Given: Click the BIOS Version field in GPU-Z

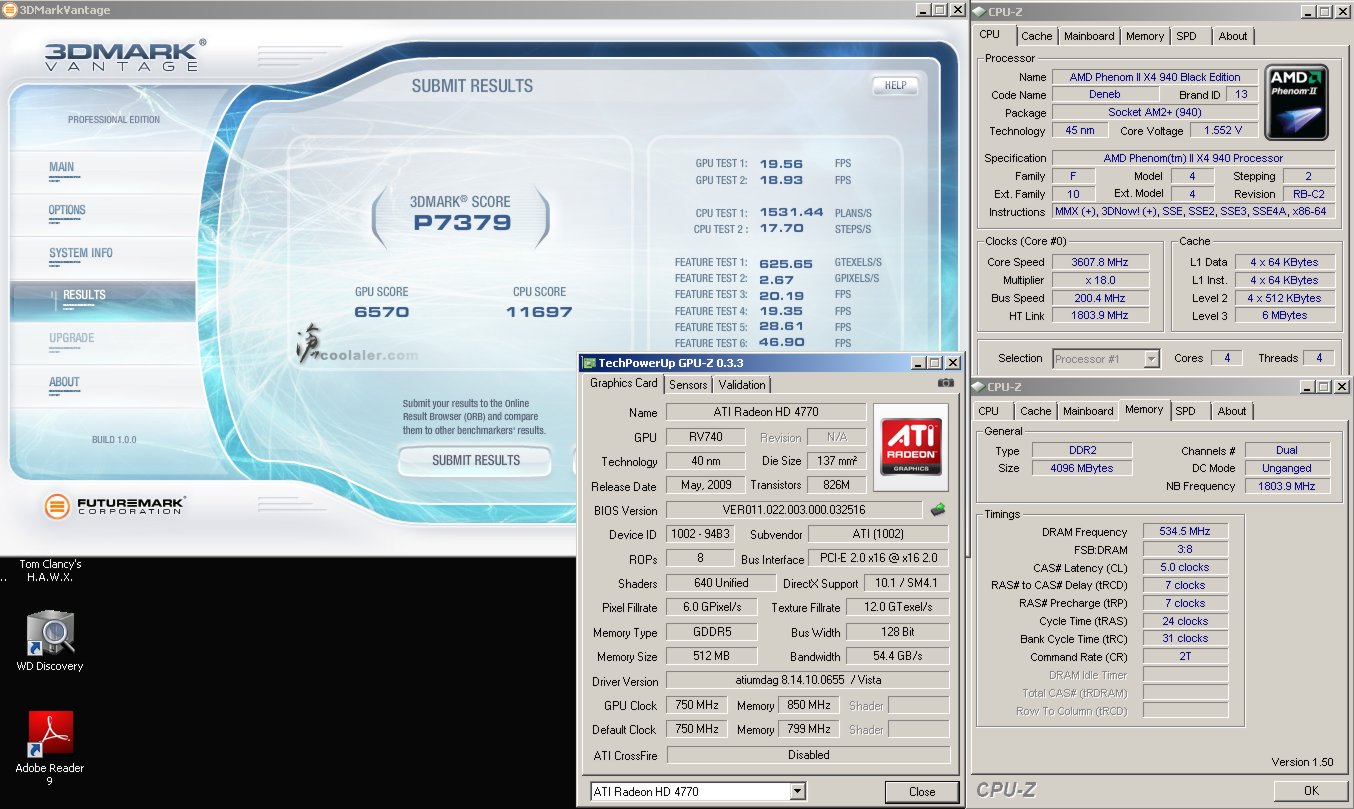Looking at the screenshot, I should (x=794, y=510).
